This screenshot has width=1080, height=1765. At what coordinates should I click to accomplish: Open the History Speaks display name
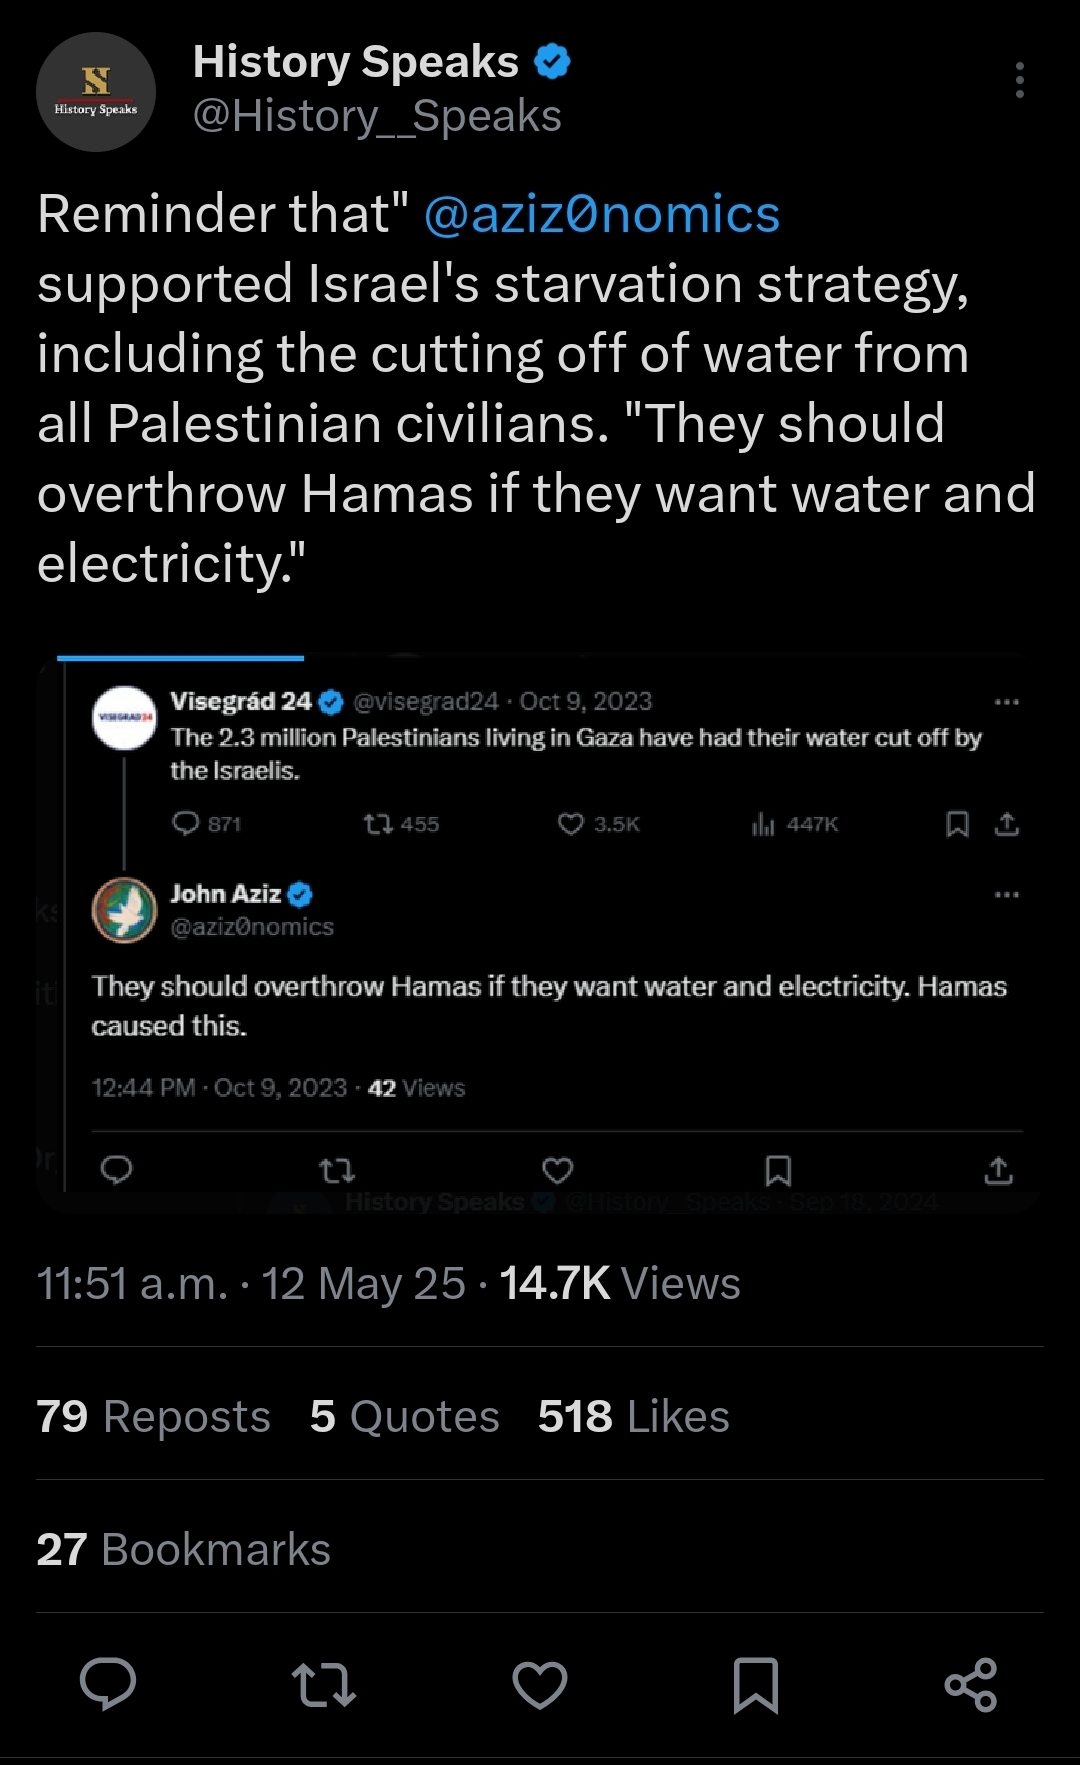pos(356,62)
